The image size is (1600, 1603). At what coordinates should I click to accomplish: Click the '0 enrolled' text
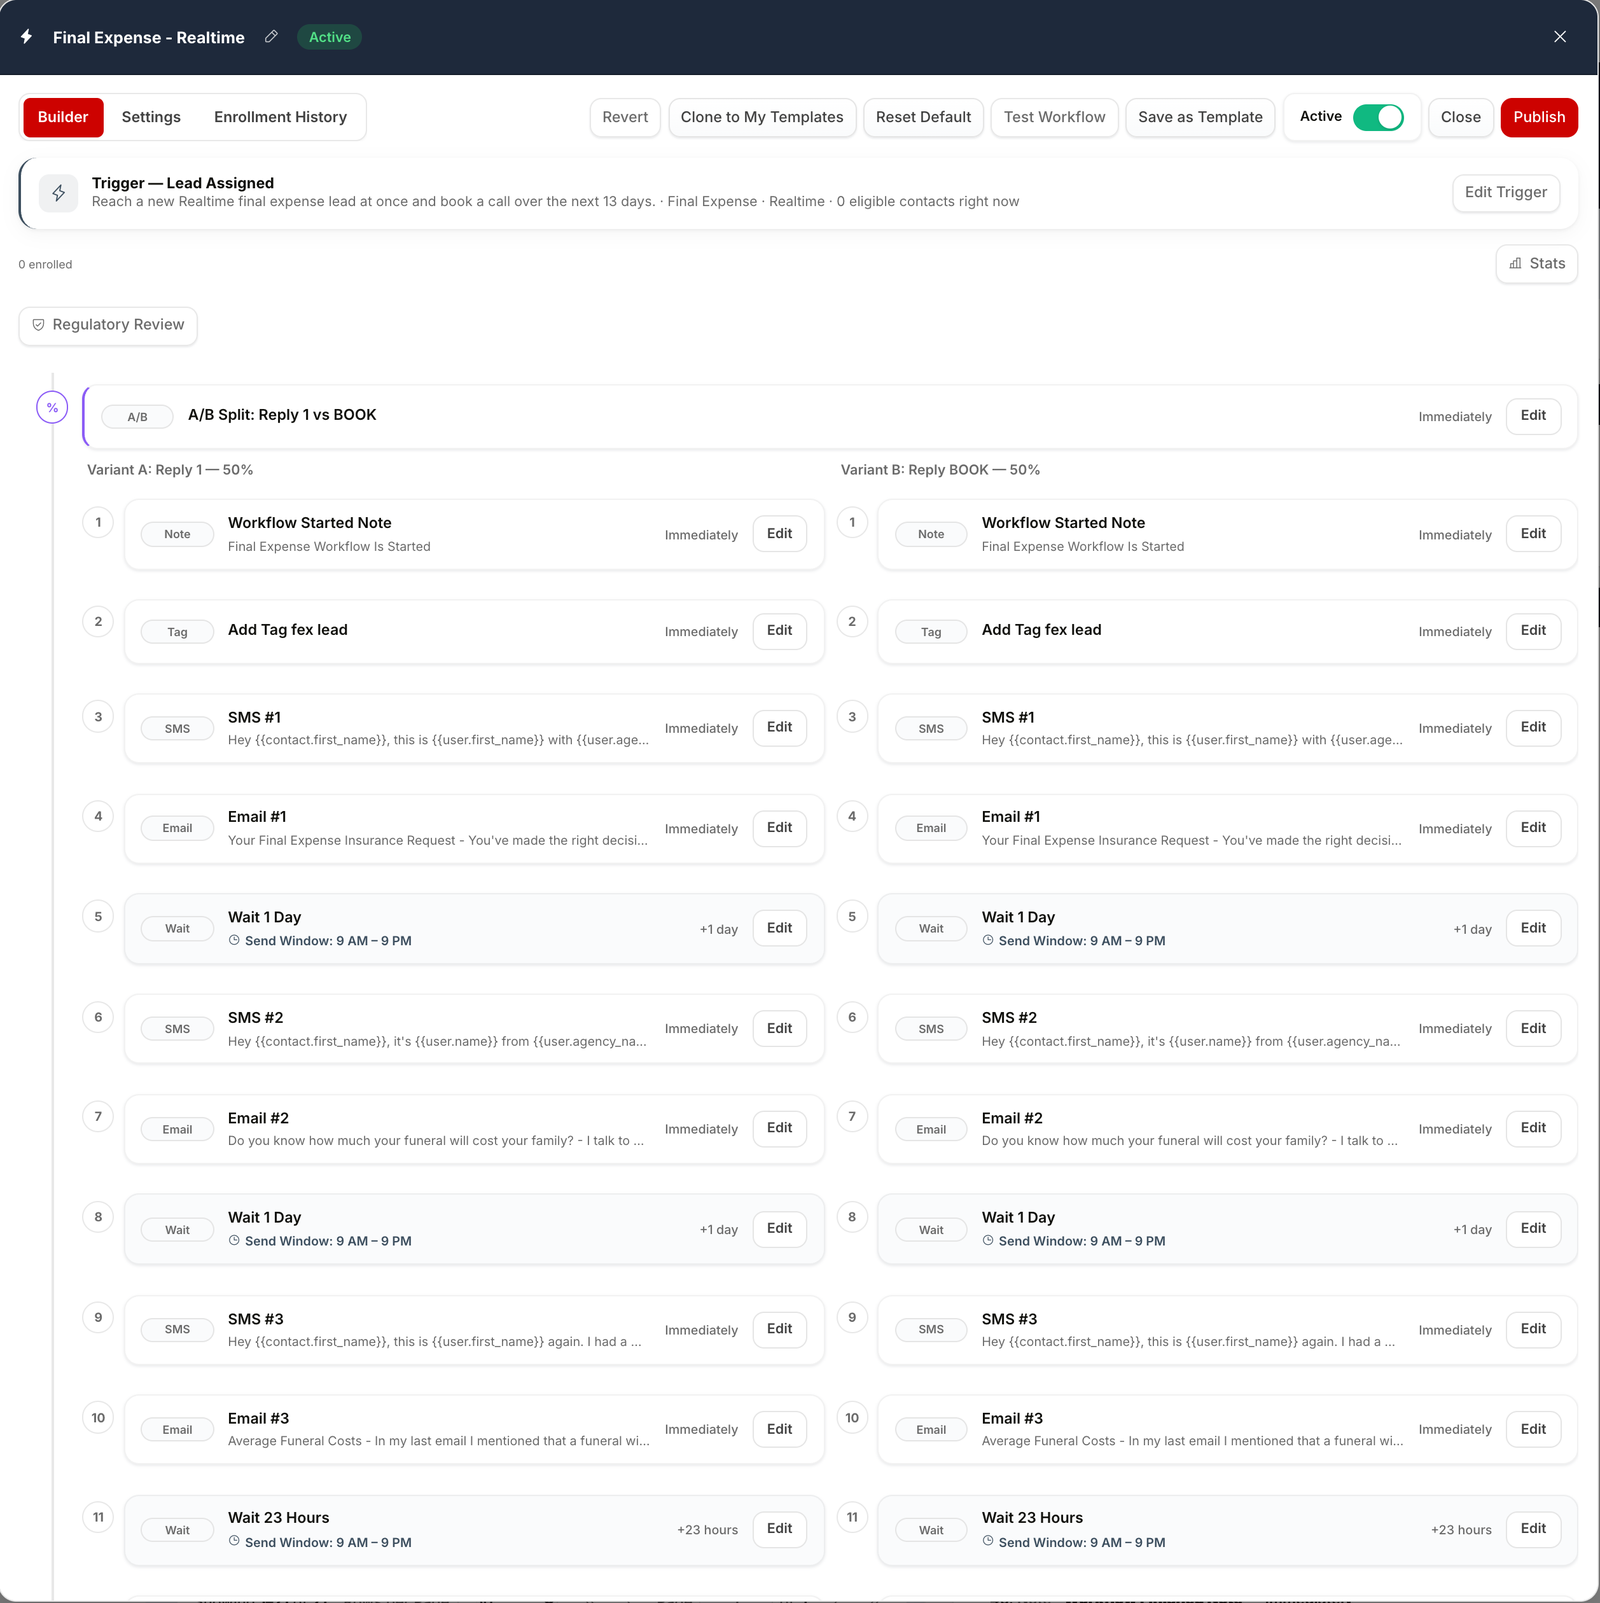(x=45, y=265)
